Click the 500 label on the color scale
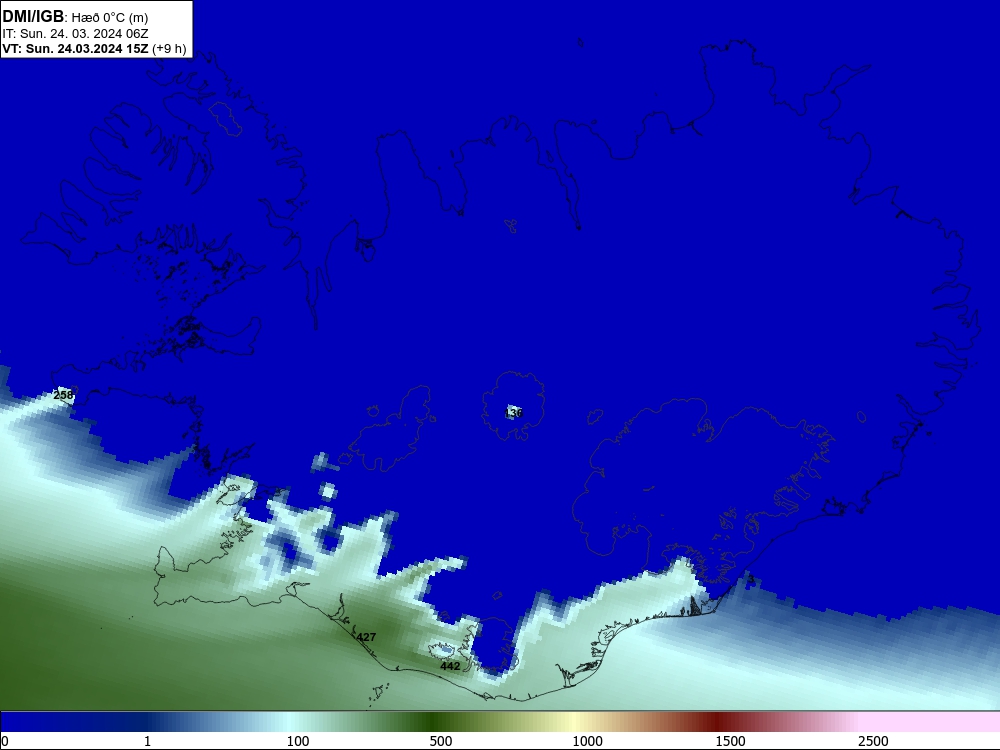This screenshot has width=1000, height=750. [x=441, y=741]
